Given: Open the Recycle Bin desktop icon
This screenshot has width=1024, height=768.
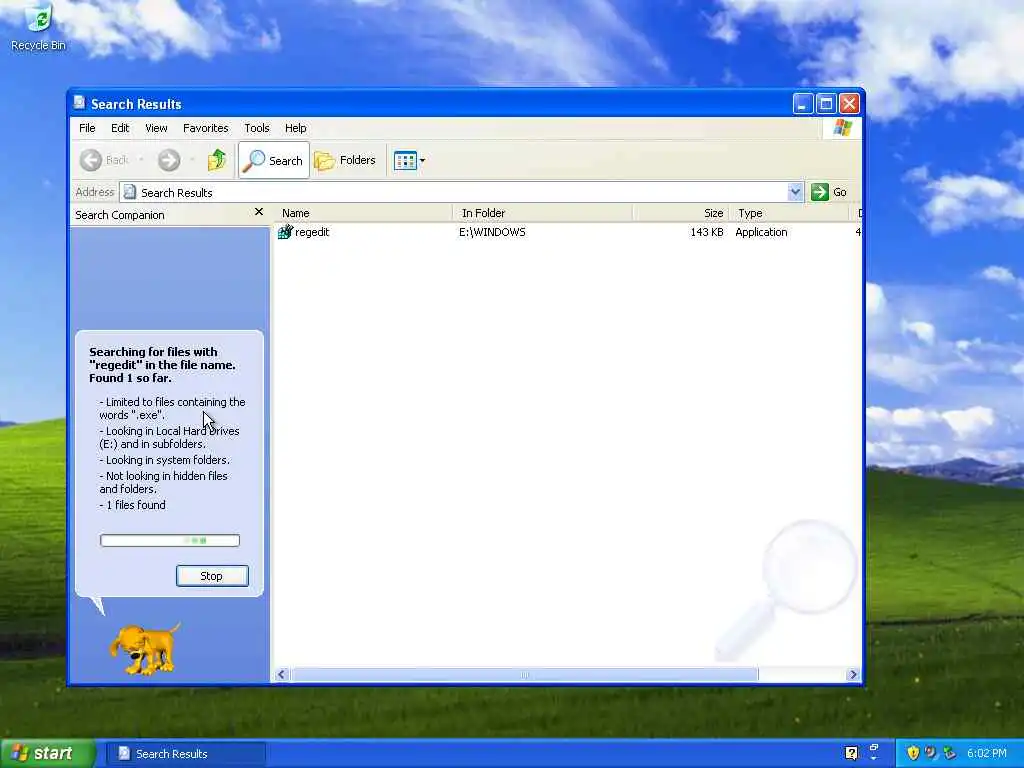Looking at the screenshot, I should 38,27.
